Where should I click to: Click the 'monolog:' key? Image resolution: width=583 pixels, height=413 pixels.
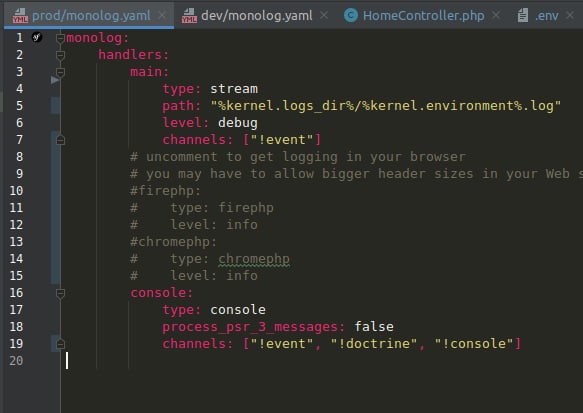point(97,38)
